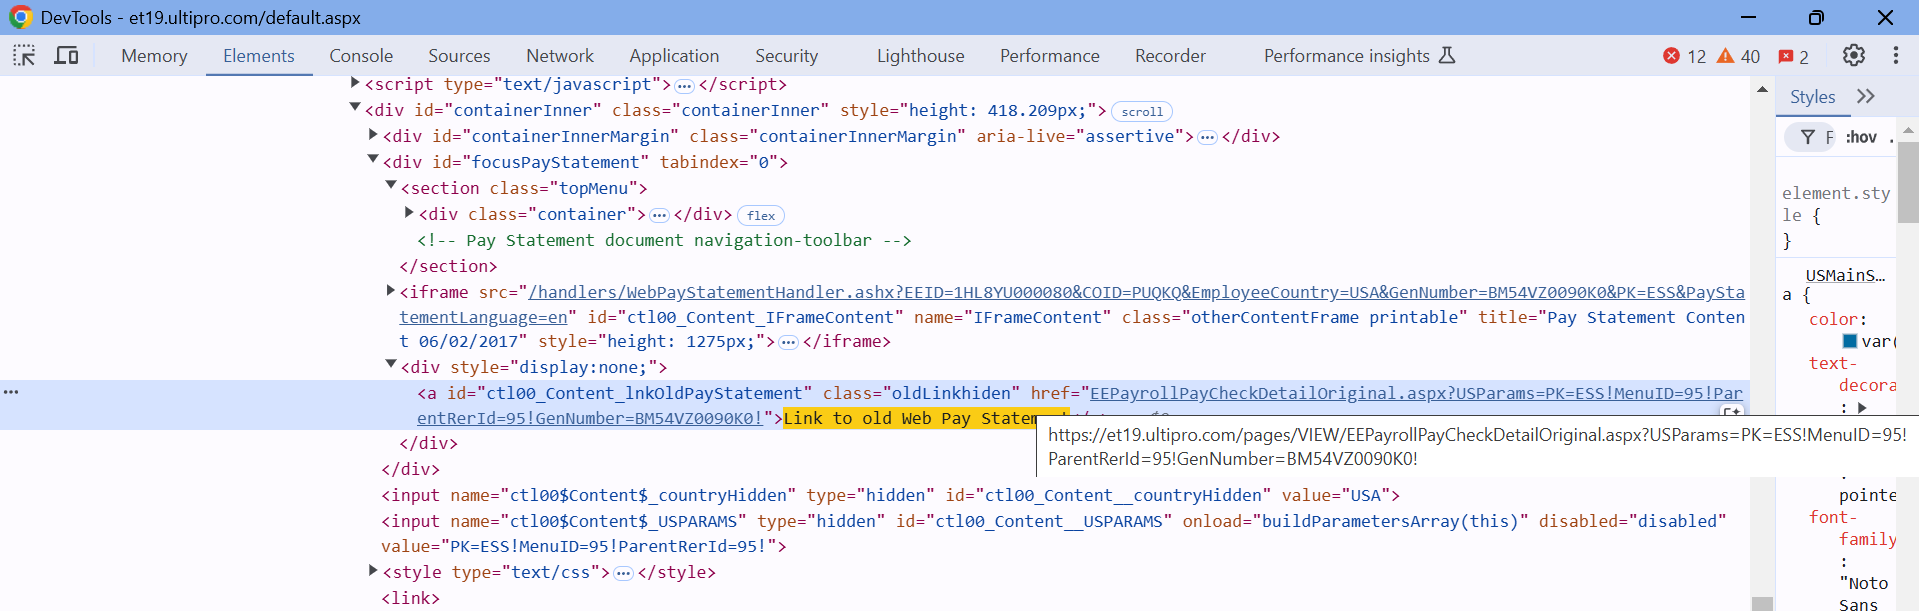Expand the style type text/css node
This screenshot has height=611, width=1919.
pyautogui.click(x=373, y=570)
